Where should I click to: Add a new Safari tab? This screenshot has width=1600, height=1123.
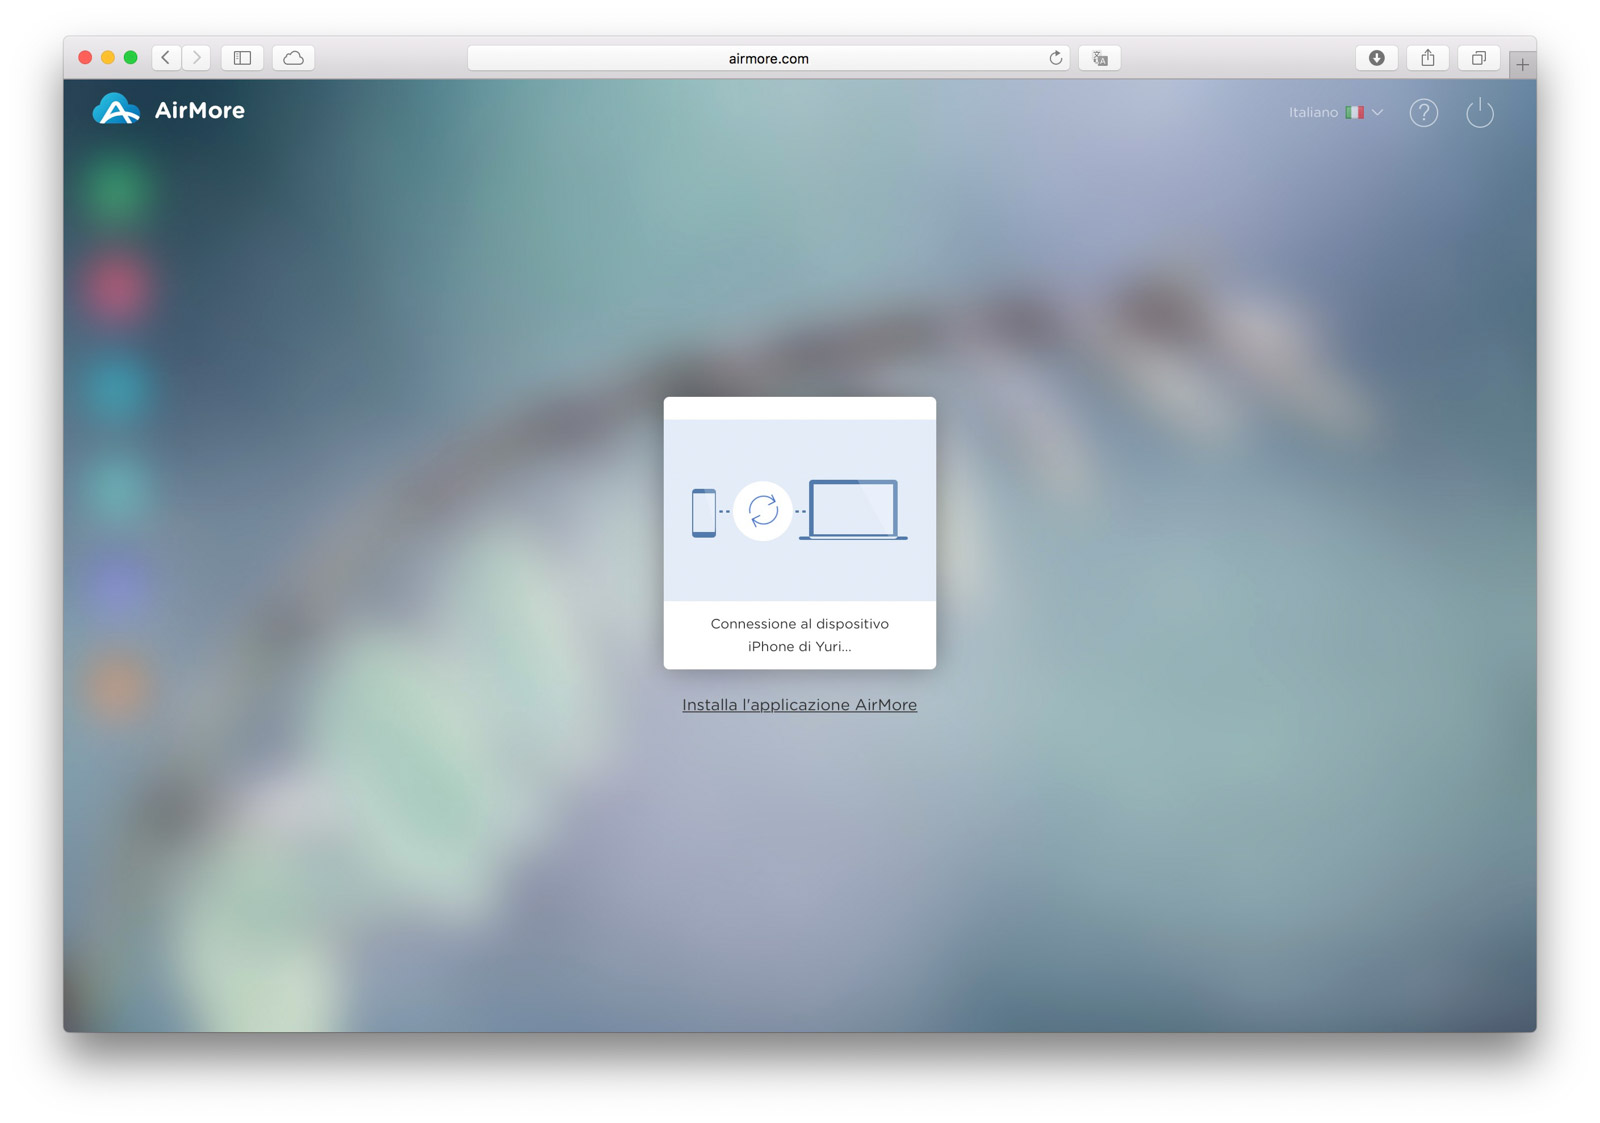(1522, 64)
